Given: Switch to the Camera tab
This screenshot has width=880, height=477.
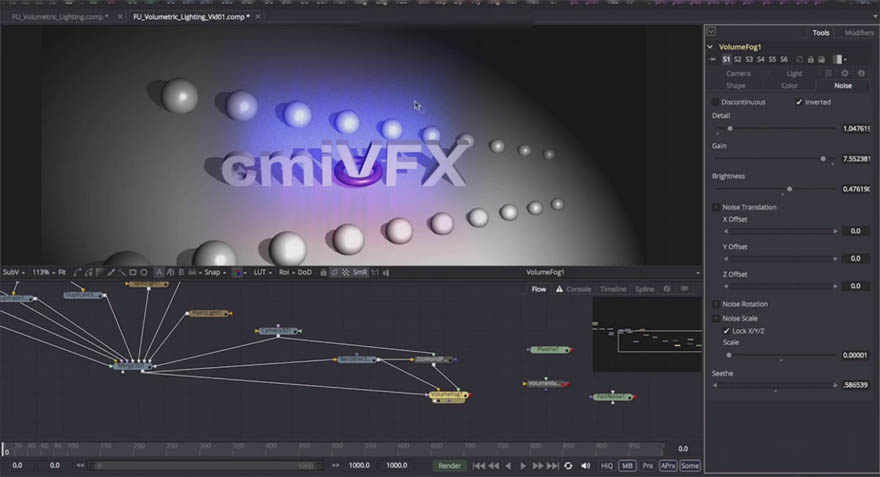Looking at the screenshot, I should (x=738, y=74).
